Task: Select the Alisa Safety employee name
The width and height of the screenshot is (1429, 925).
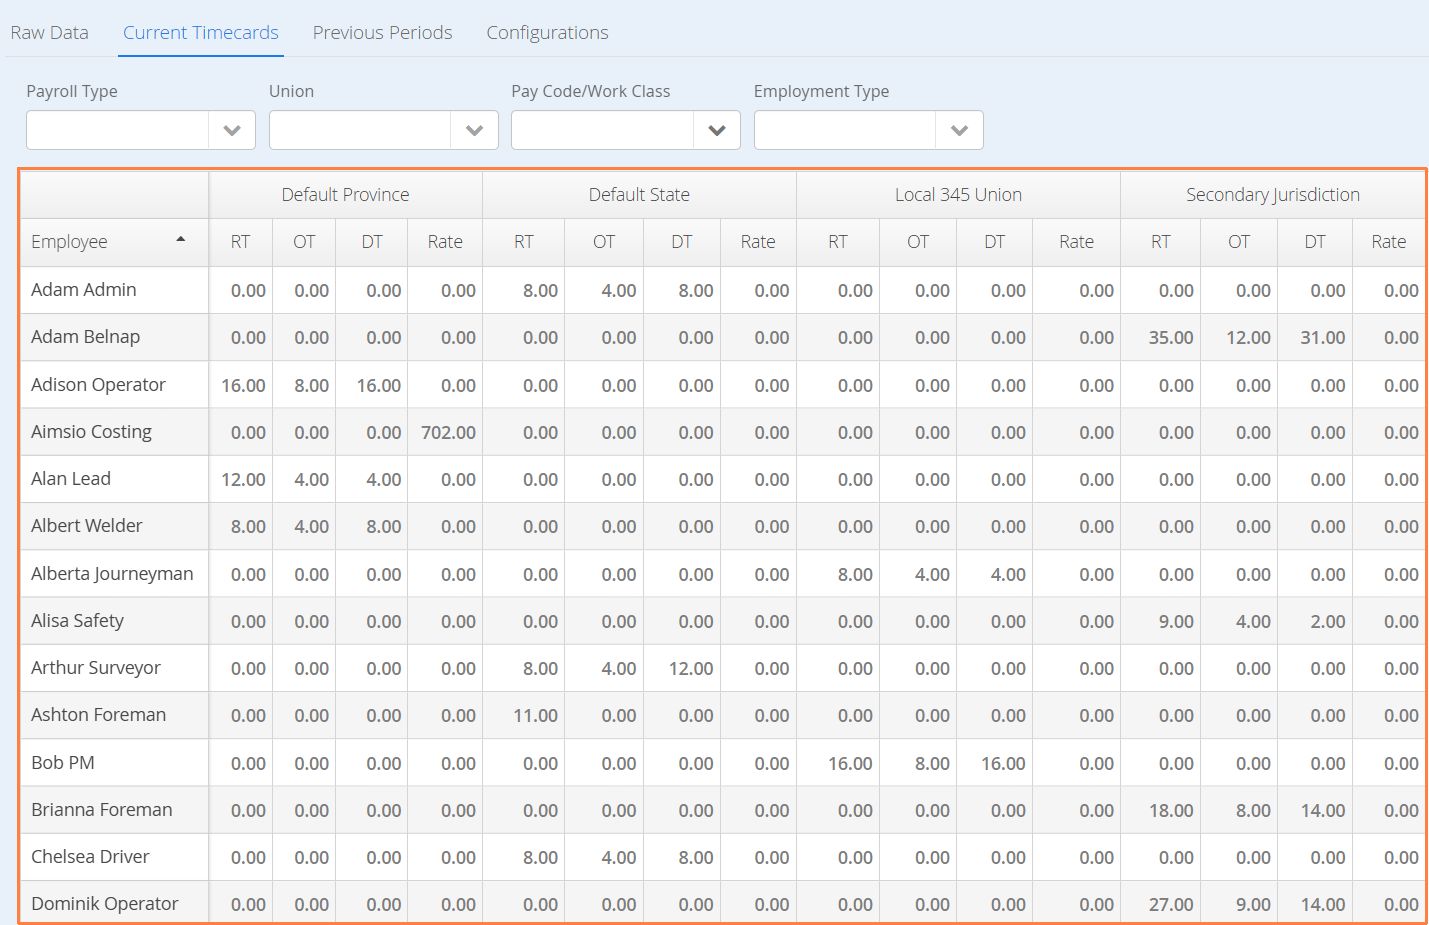Action: [x=77, y=621]
